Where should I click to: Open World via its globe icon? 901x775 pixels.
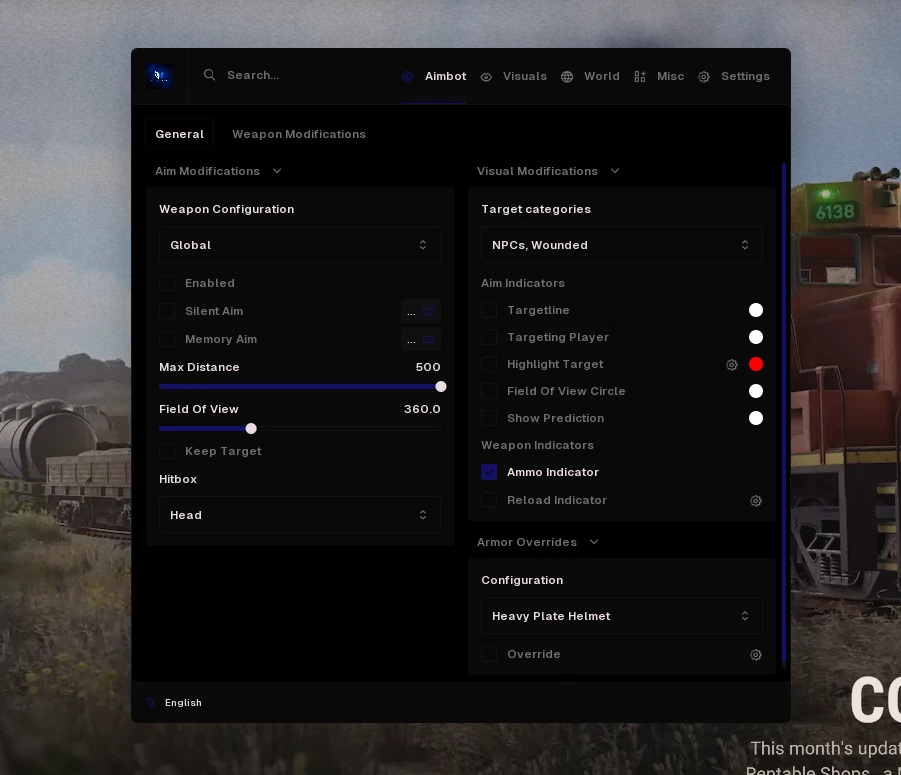click(567, 77)
